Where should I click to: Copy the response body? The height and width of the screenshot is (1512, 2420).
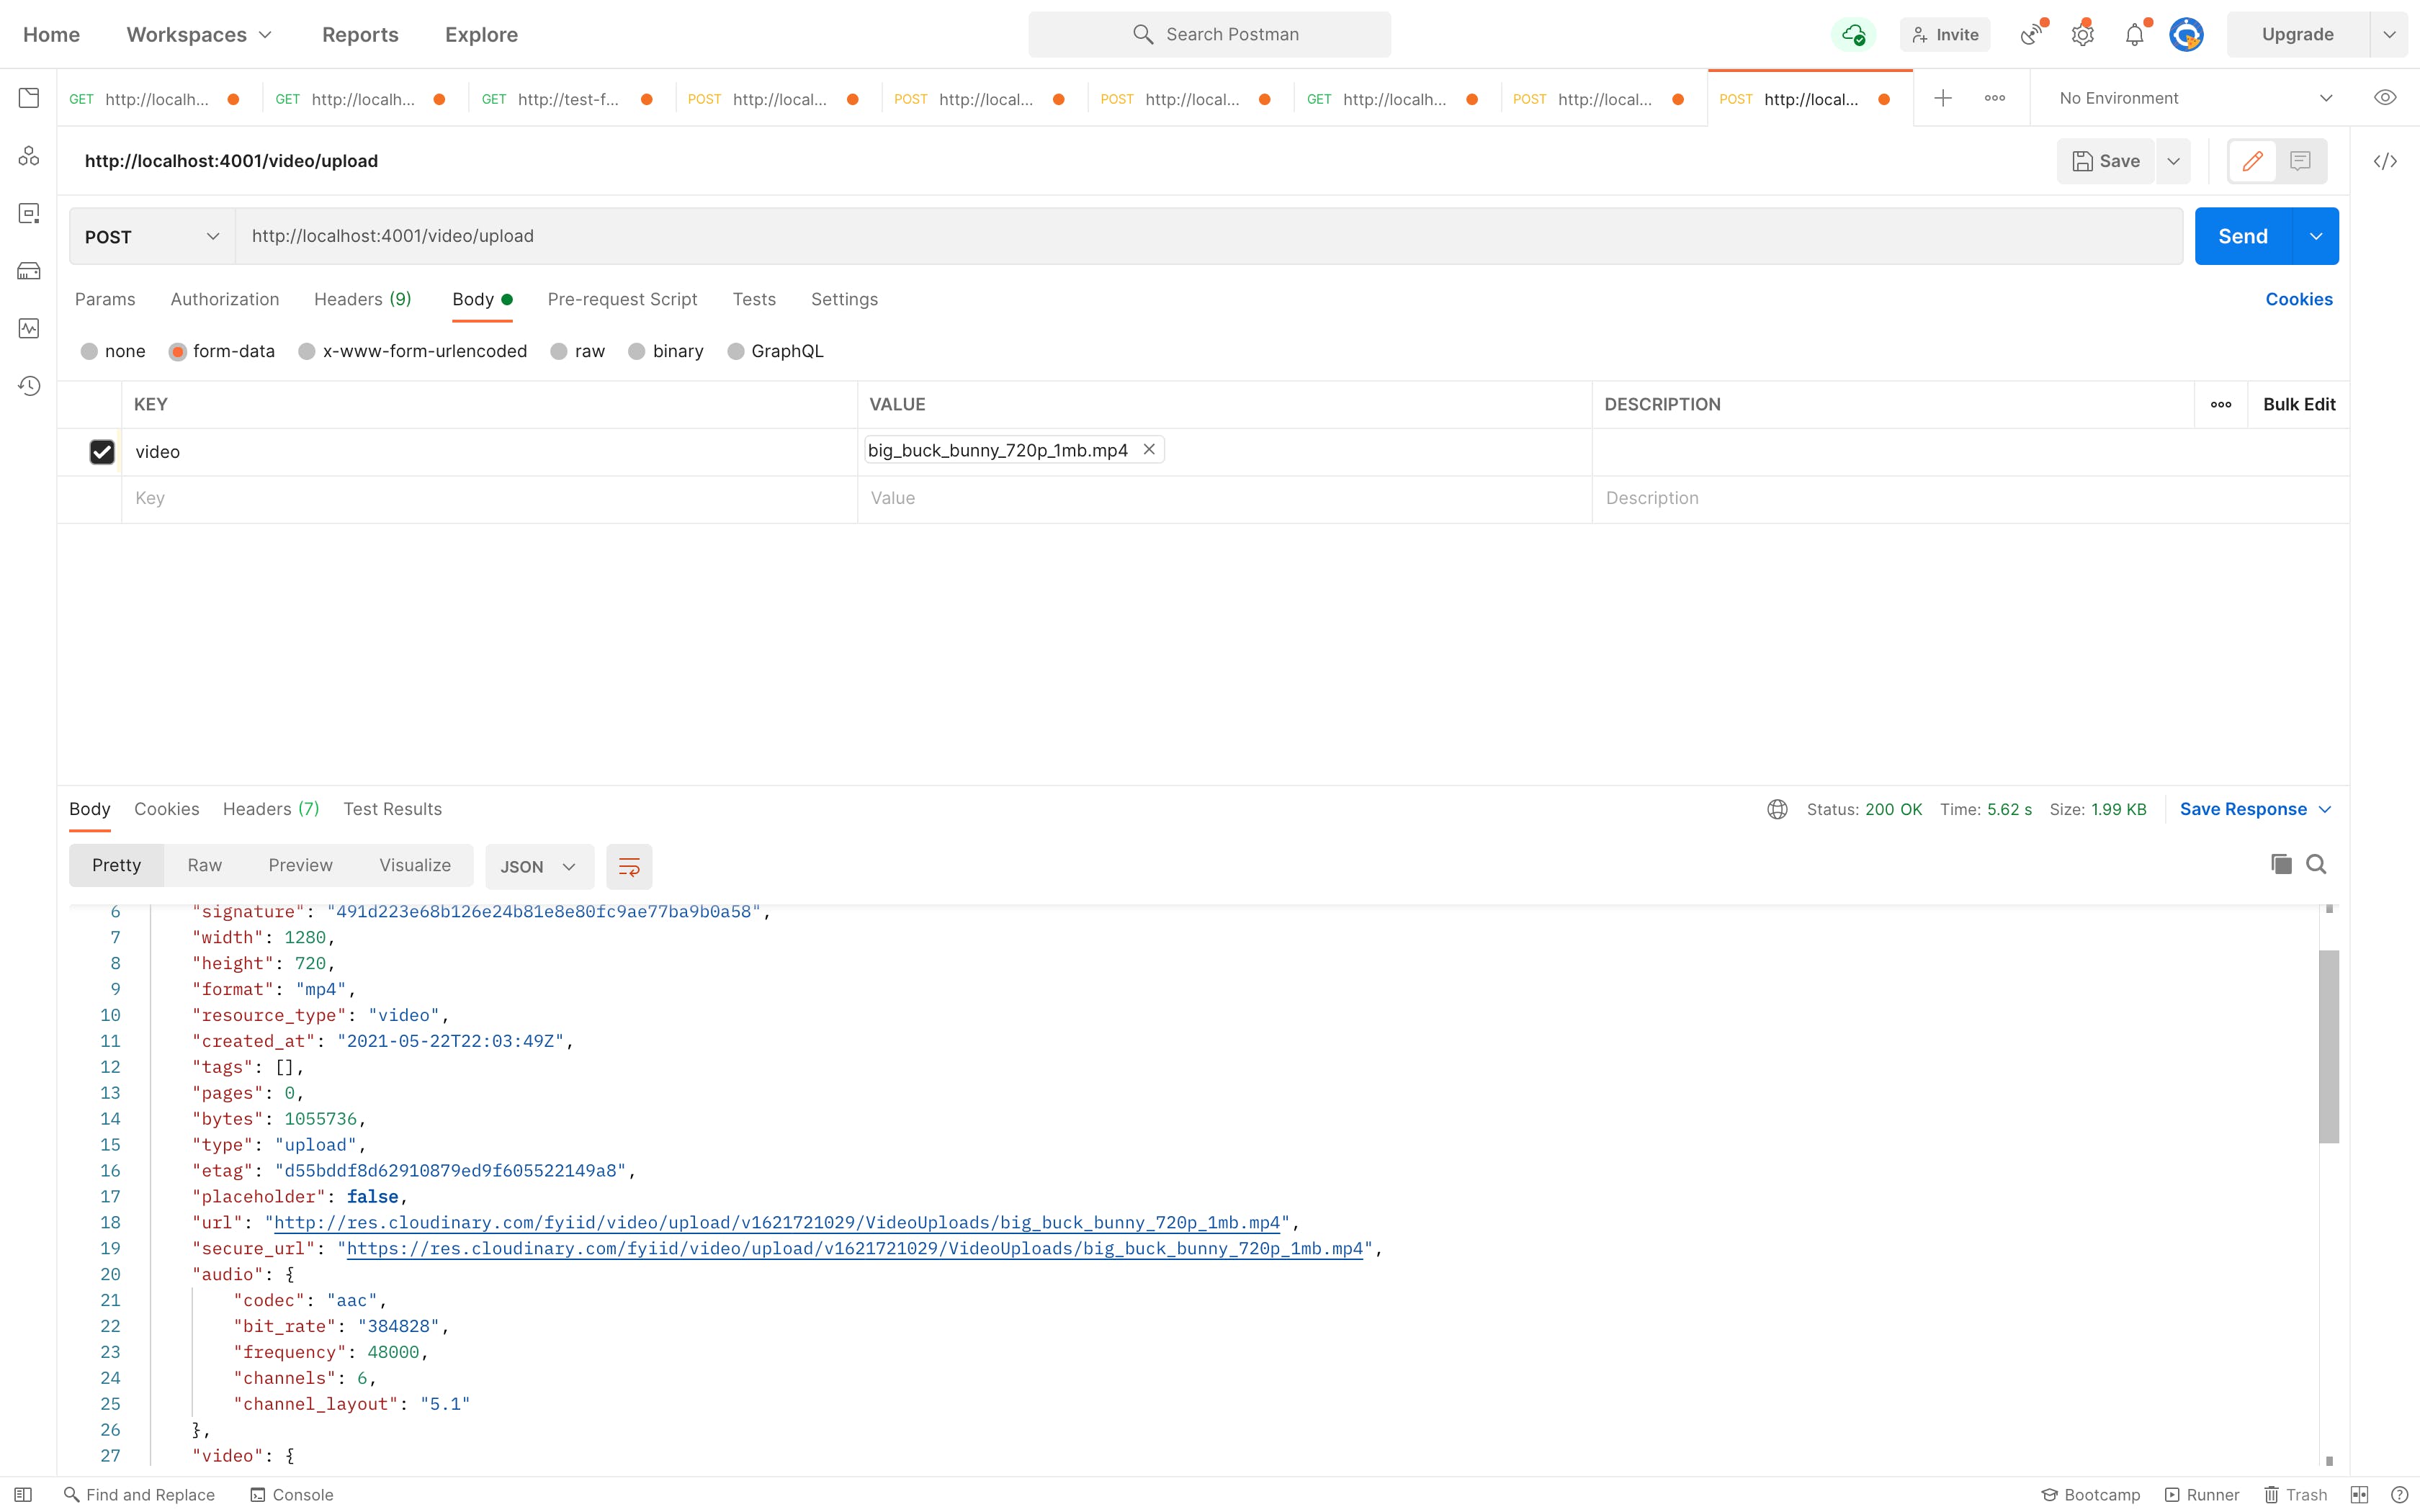pyautogui.click(x=2281, y=864)
